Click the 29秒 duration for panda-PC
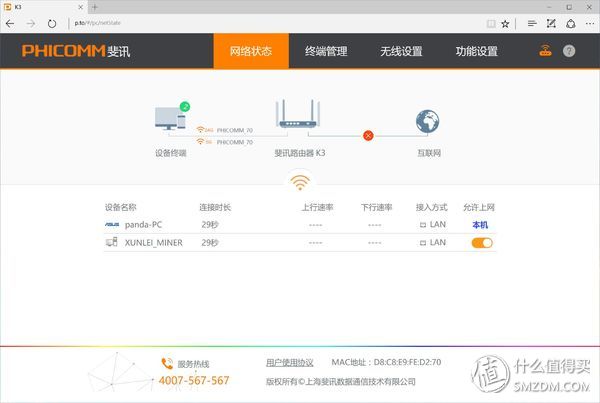Image resolution: width=600 pixels, height=403 pixels. point(210,225)
